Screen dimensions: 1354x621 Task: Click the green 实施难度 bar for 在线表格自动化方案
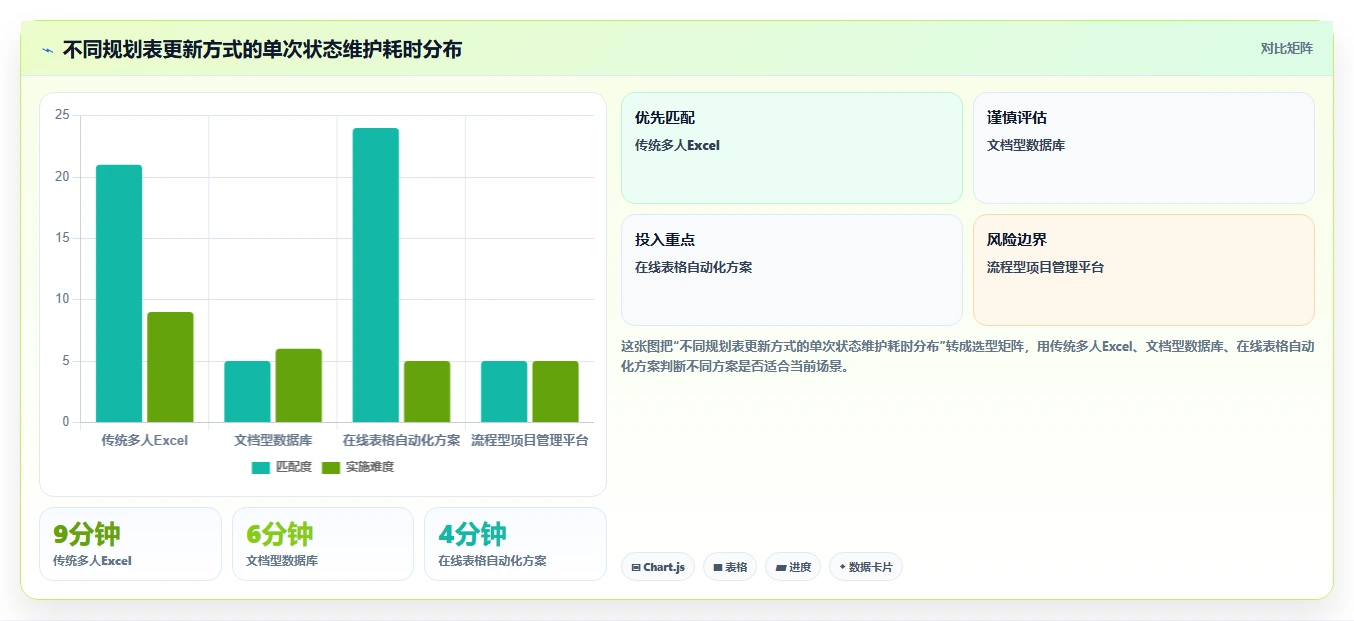(427, 391)
